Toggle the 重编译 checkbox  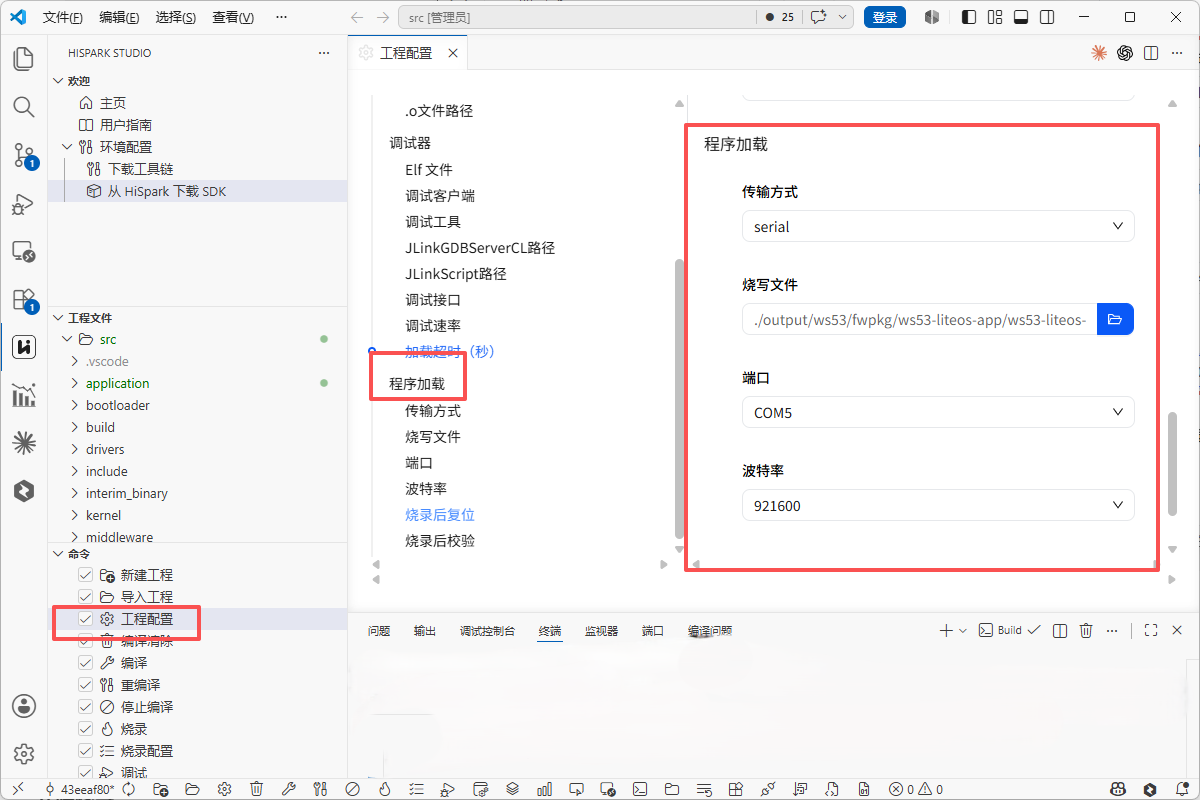(x=86, y=685)
